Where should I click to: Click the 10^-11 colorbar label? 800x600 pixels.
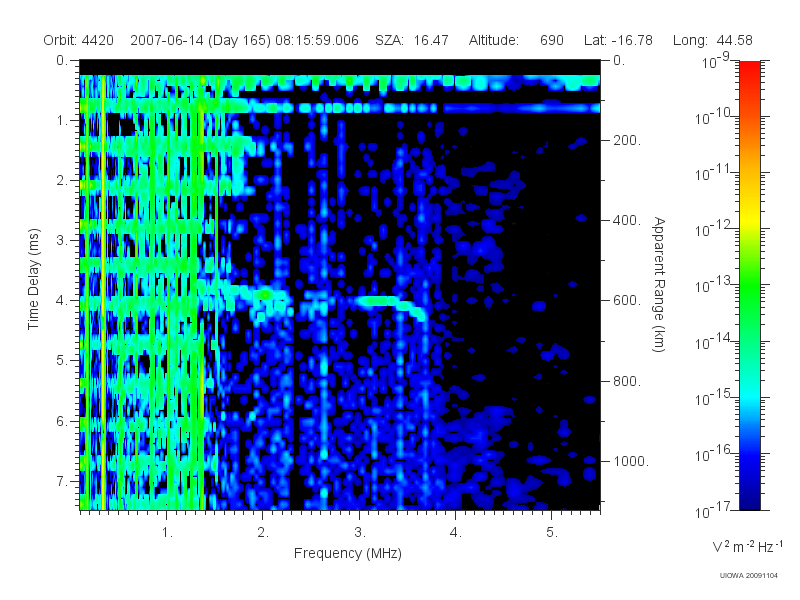[714, 173]
